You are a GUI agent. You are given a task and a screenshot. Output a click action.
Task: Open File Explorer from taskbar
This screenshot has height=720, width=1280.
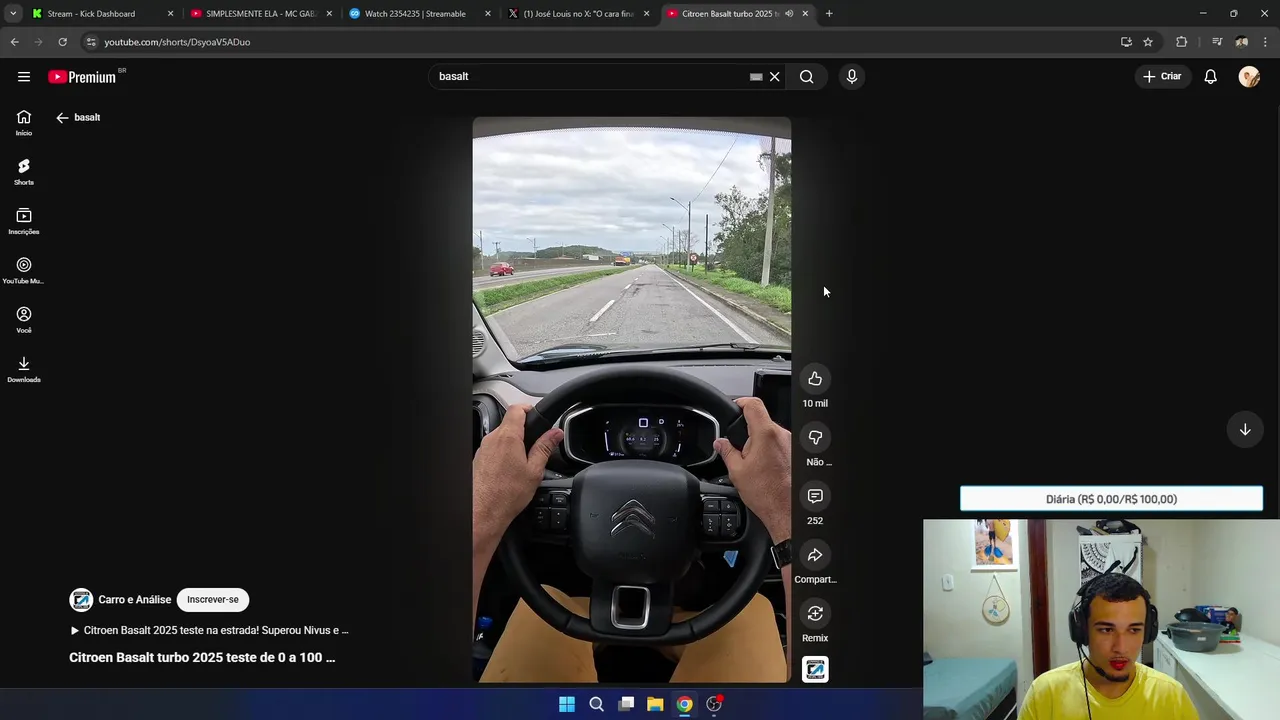point(655,704)
